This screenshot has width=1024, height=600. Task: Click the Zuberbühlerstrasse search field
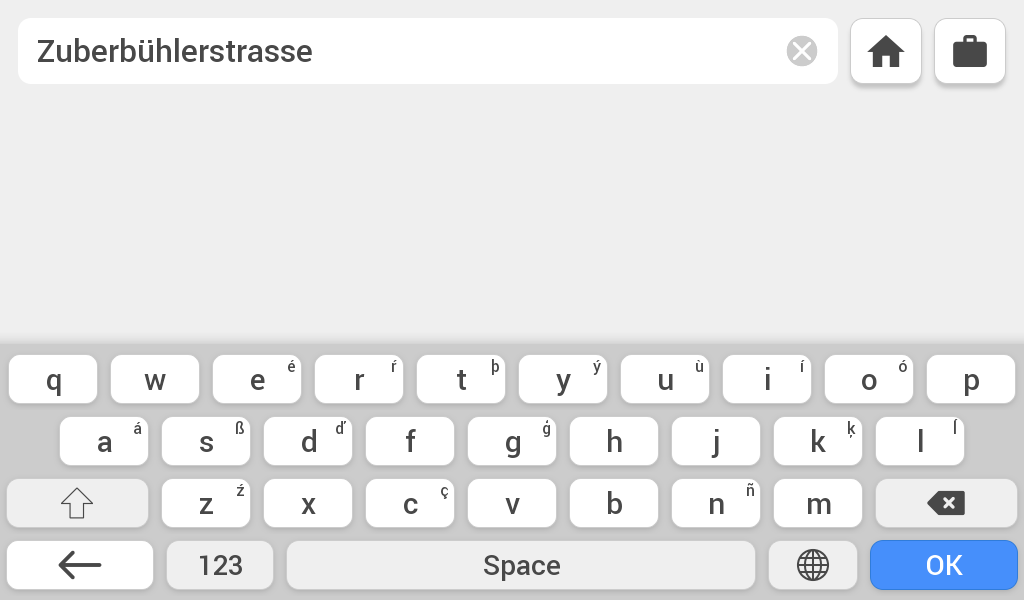(400, 51)
